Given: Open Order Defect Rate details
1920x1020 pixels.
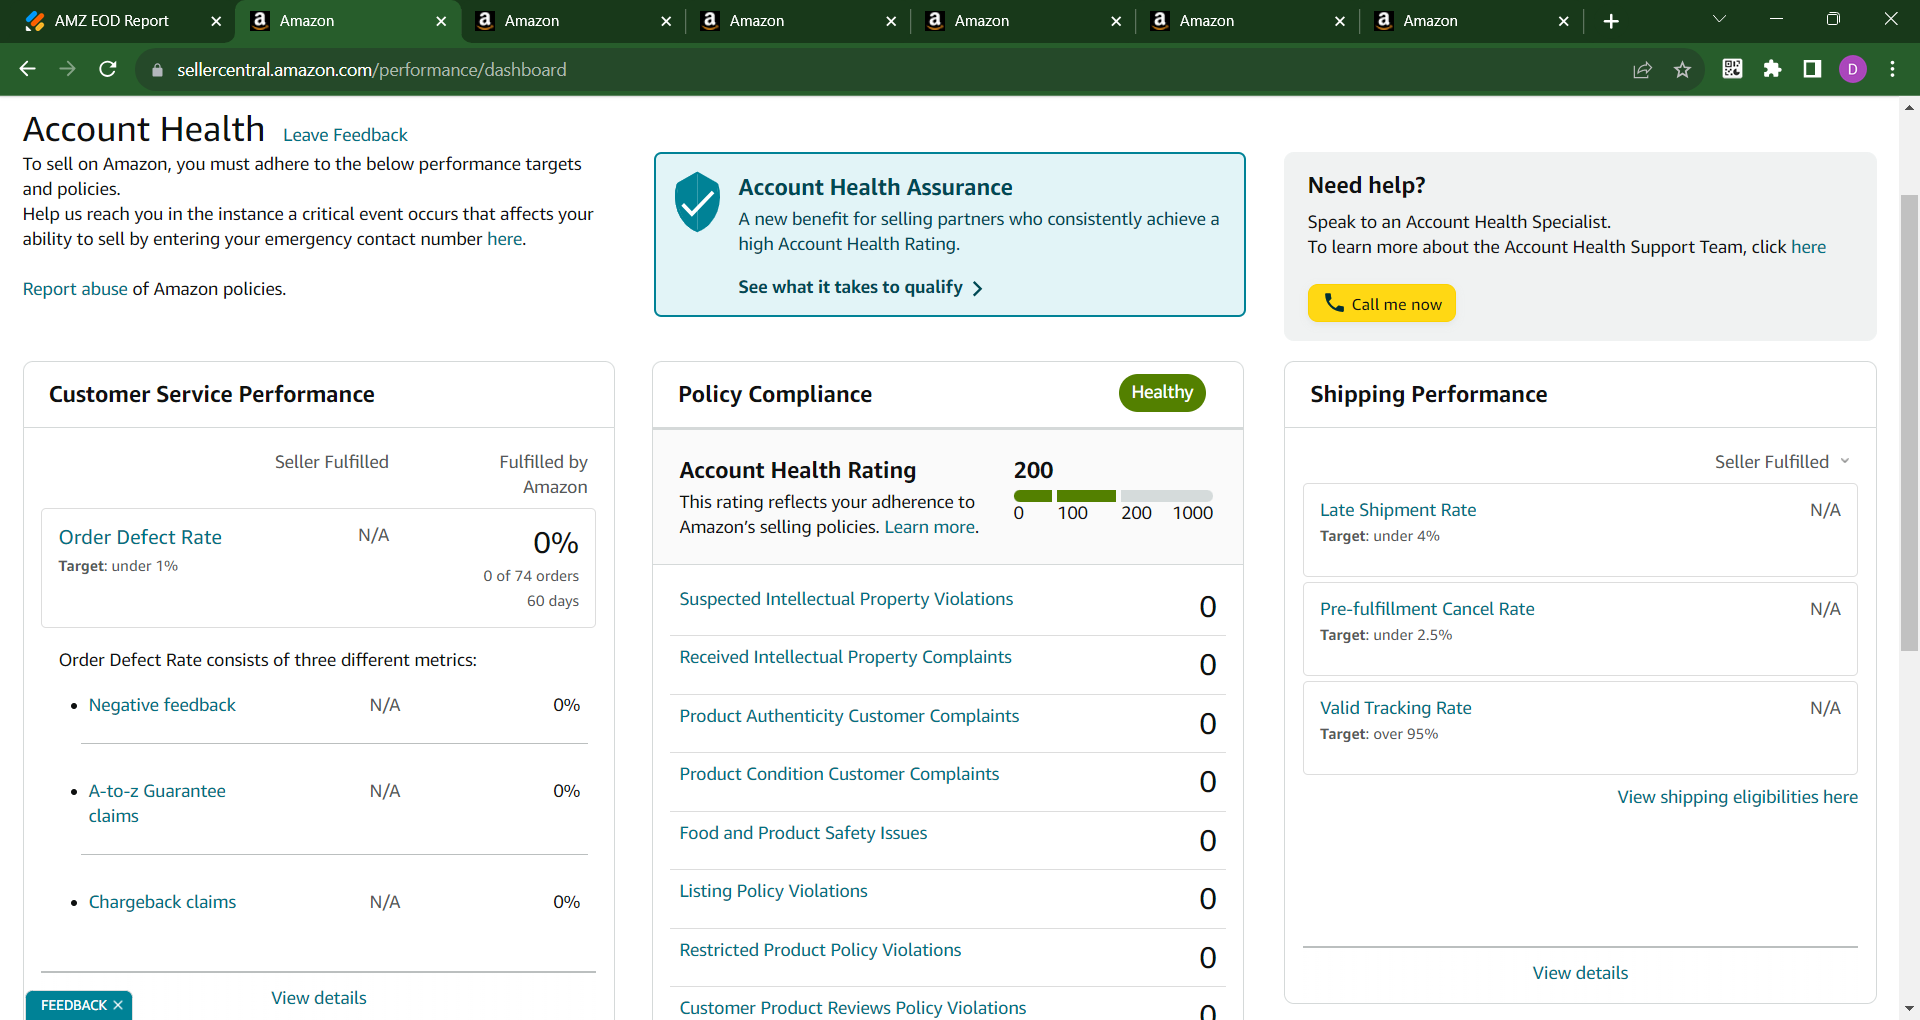Looking at the screenshot, I should click(x=140, y=537).
